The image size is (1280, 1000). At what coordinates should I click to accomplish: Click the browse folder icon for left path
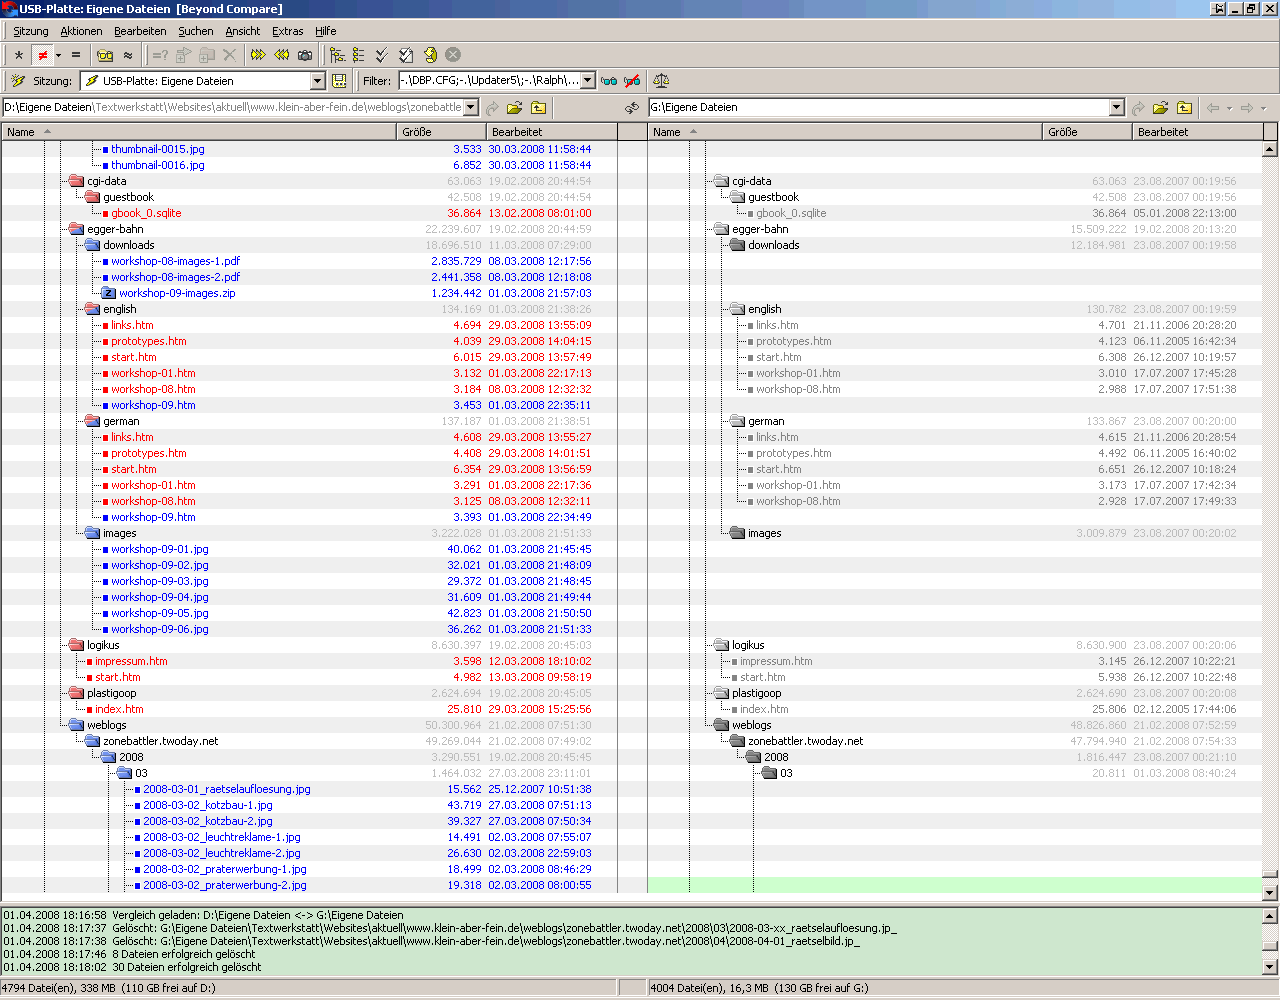pos(514,107)
